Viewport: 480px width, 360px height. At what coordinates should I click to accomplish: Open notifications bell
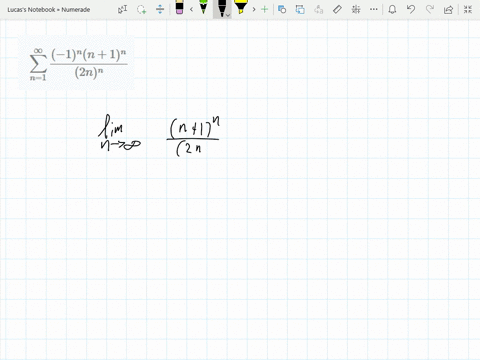392,9
